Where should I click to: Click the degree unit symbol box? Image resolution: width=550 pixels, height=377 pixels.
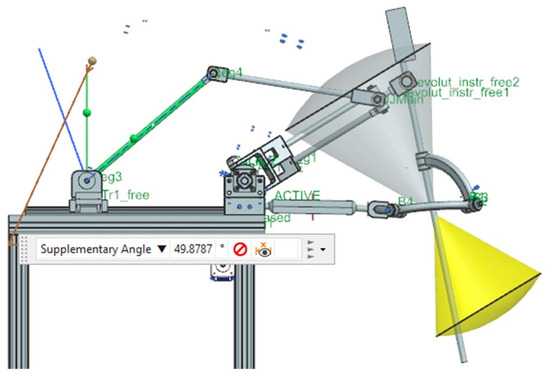pos(222,249)
